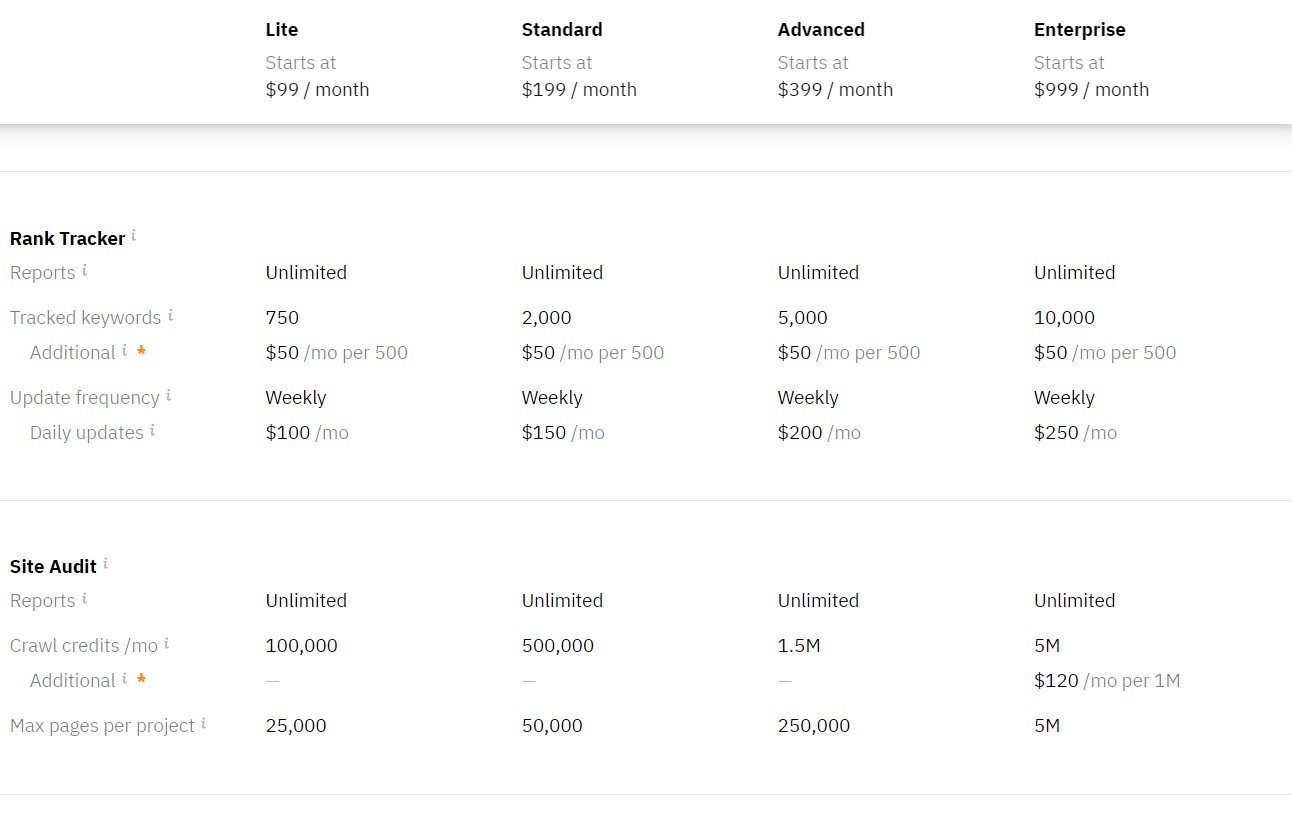Click orange asterisk next to Rank Tracker Additional
Screen dimensions: 1292x825
point(142,351)
